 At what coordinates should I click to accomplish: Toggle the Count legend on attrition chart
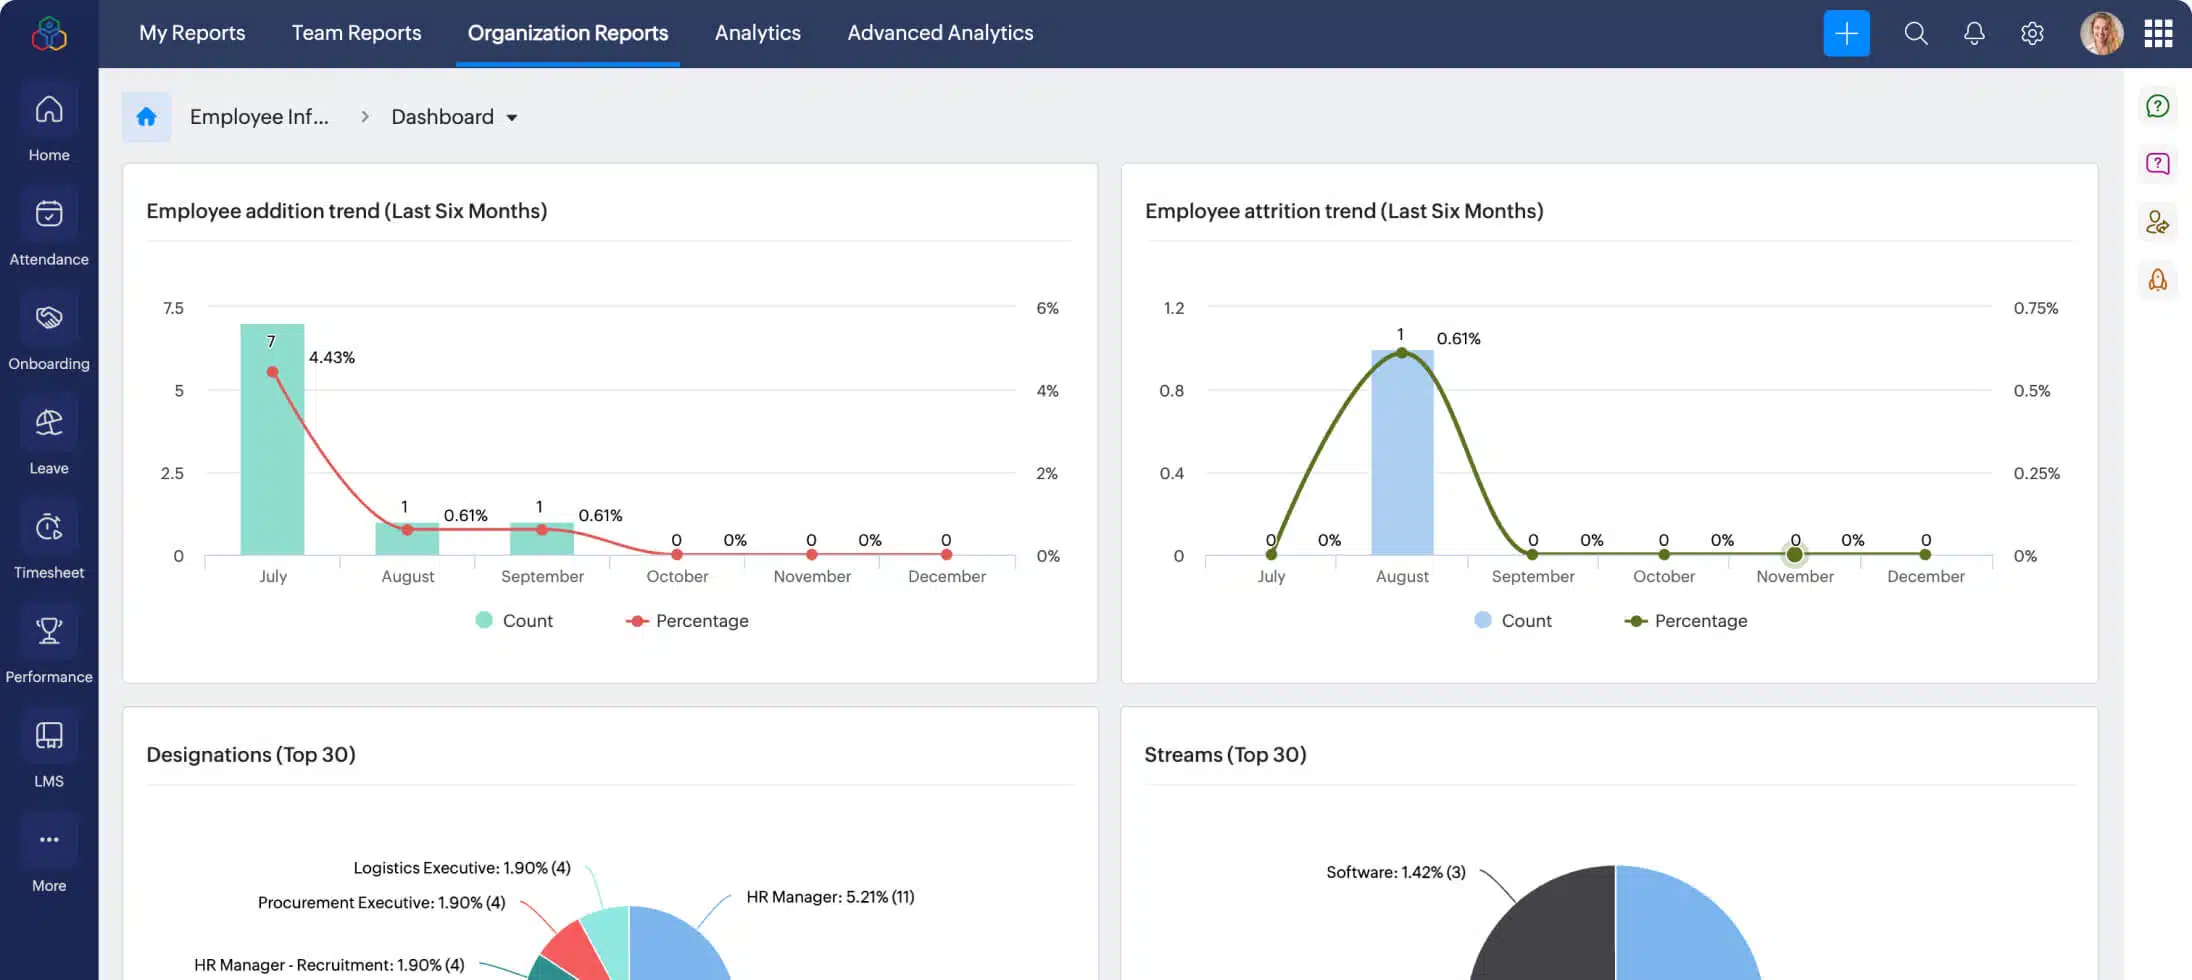(x=1513, y=620)
